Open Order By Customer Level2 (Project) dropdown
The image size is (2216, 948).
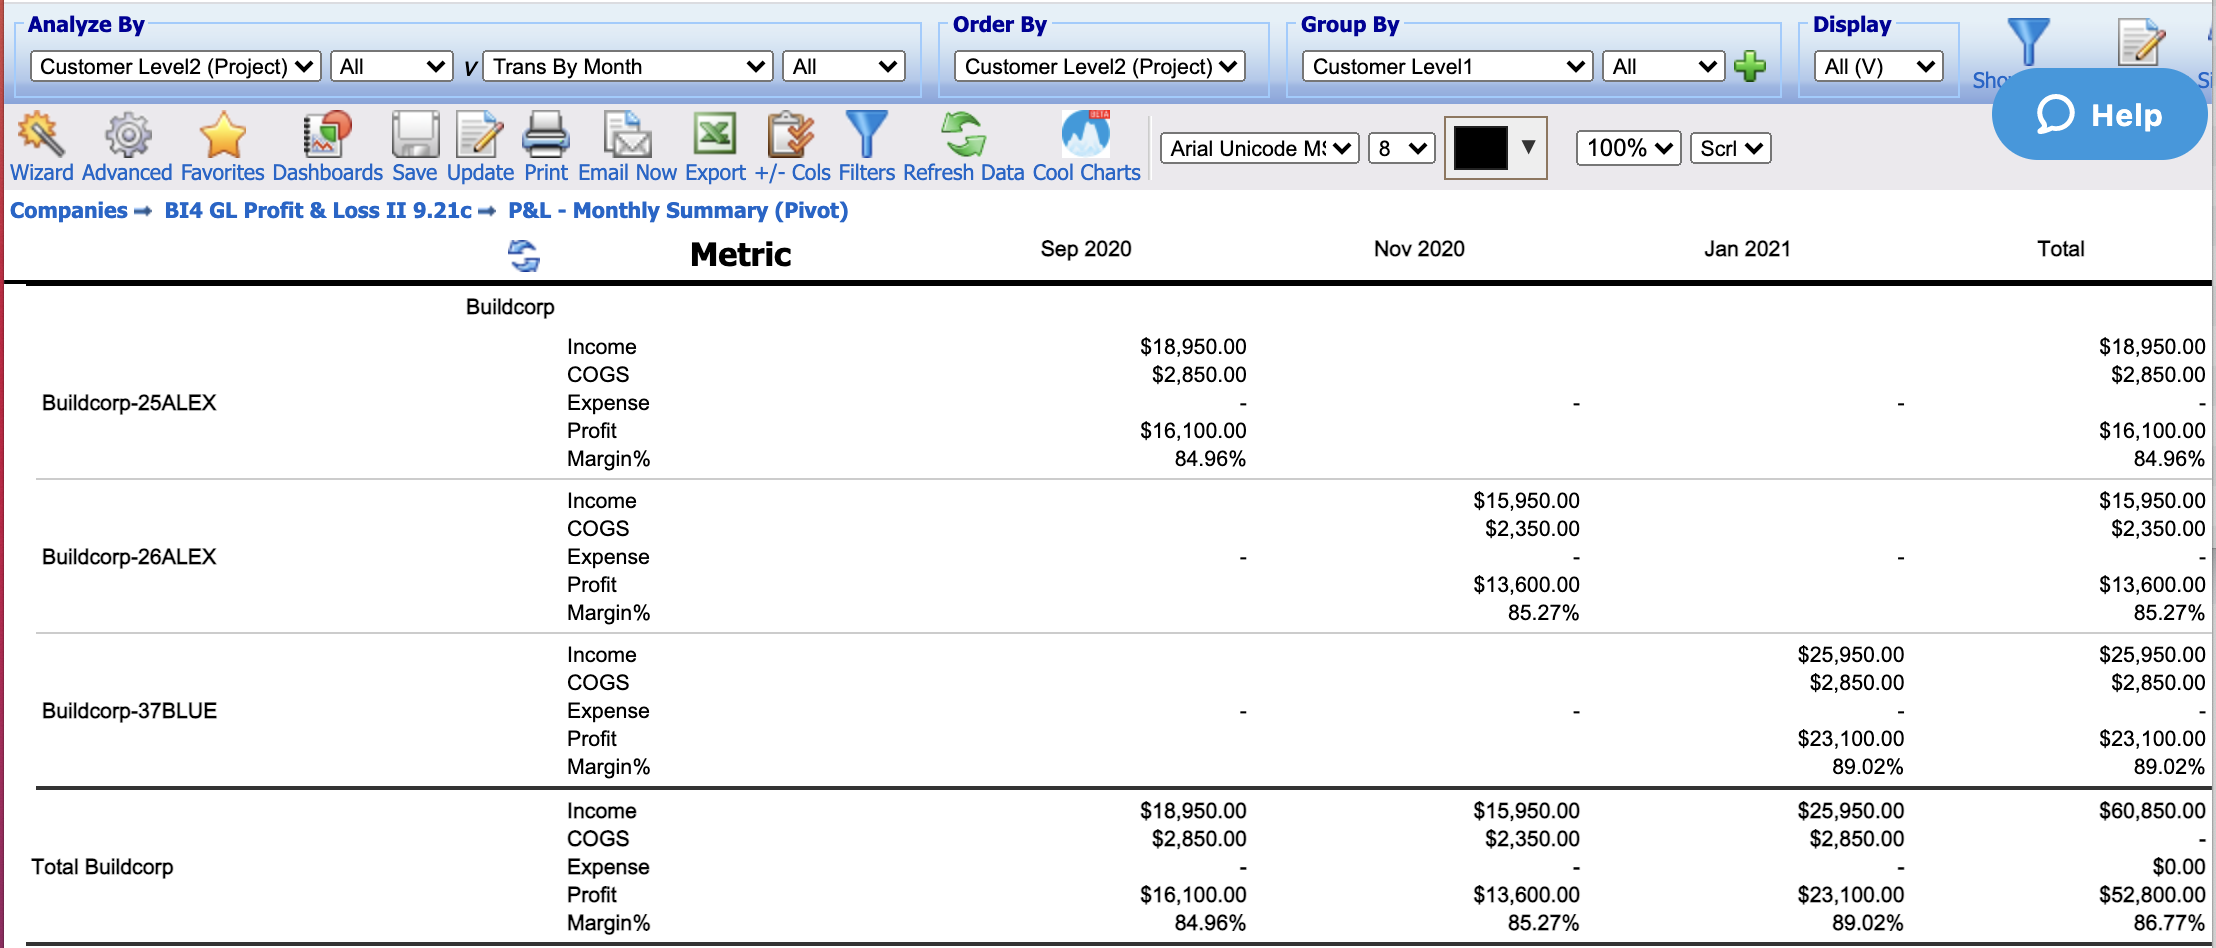(x=1100, y=67)
